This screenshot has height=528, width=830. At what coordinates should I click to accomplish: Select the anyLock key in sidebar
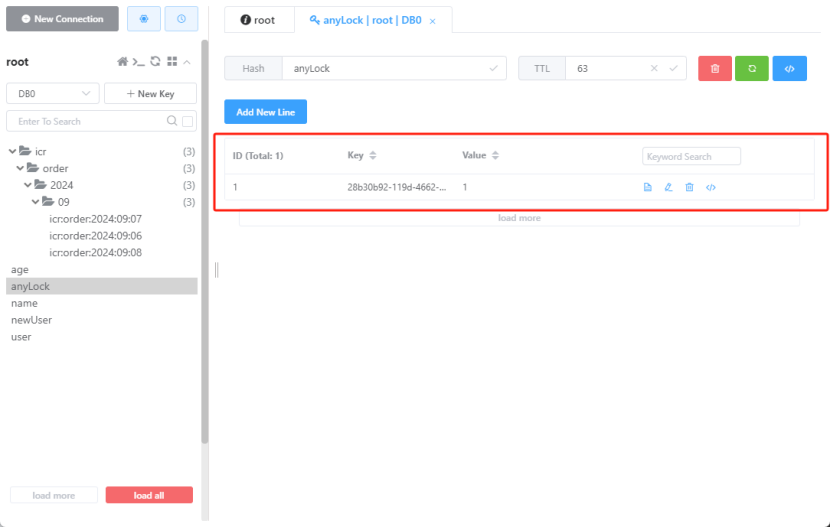102,287
